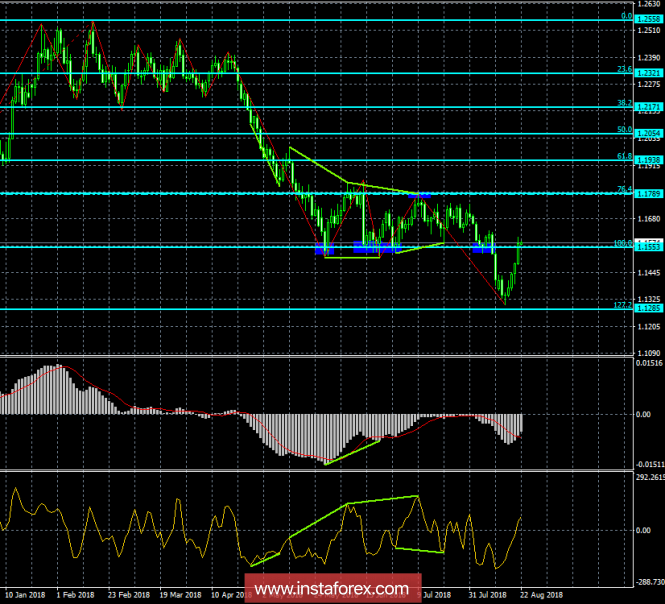The width and height of the screenshot is (665, 604).
Task: Click the 10 Jan 2018 date marker
Action: pos(25,595)
